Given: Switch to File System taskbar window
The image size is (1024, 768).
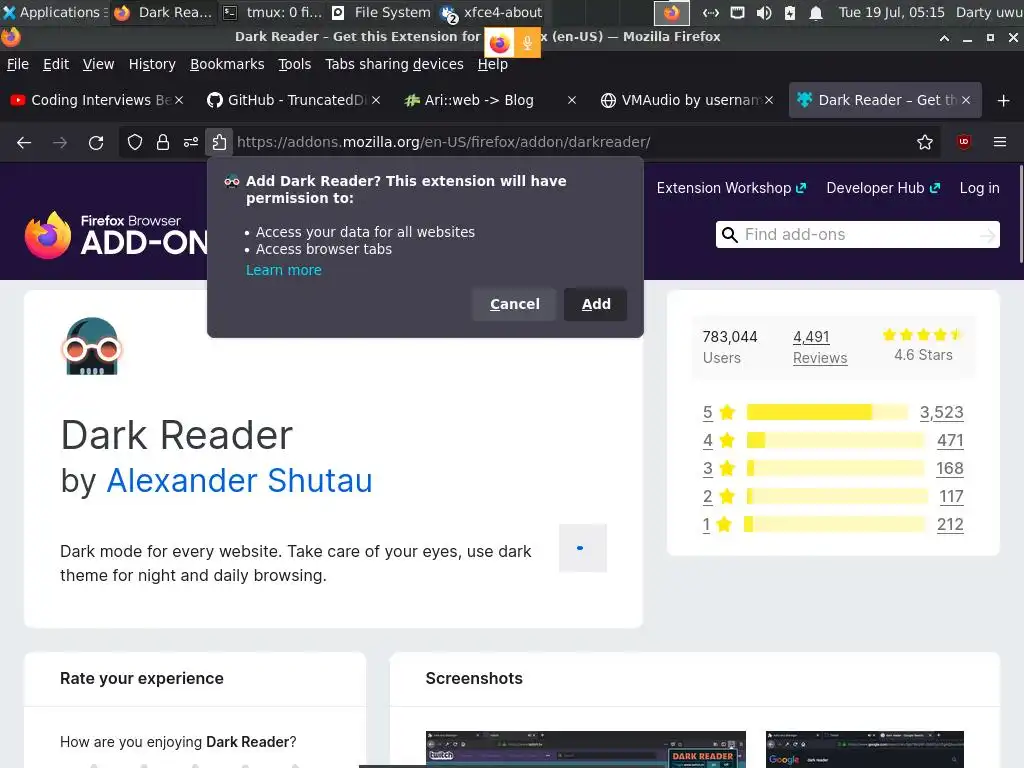Looking at the screenshot, I should coord(381,12).
